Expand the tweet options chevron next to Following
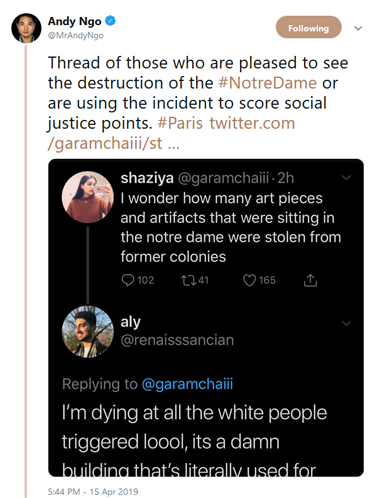 point(358,28)
